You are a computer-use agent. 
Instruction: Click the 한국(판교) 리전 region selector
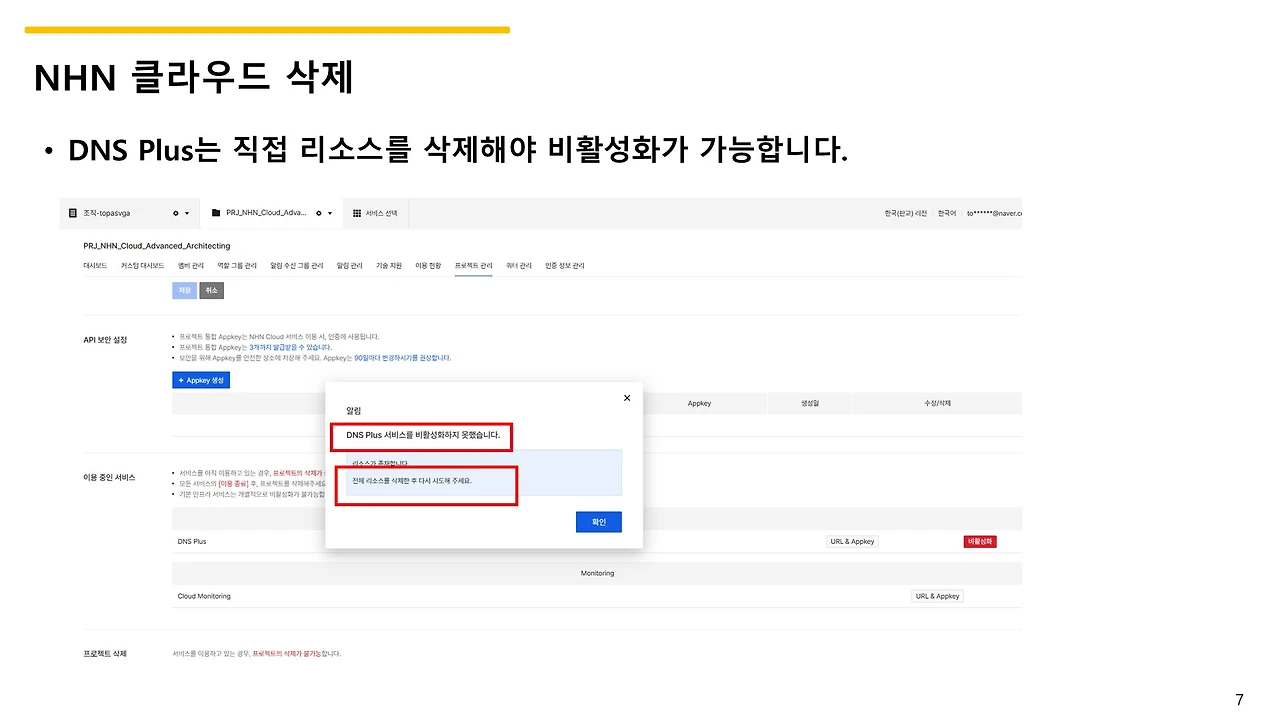pyautogui.click(x=905, y=213)
